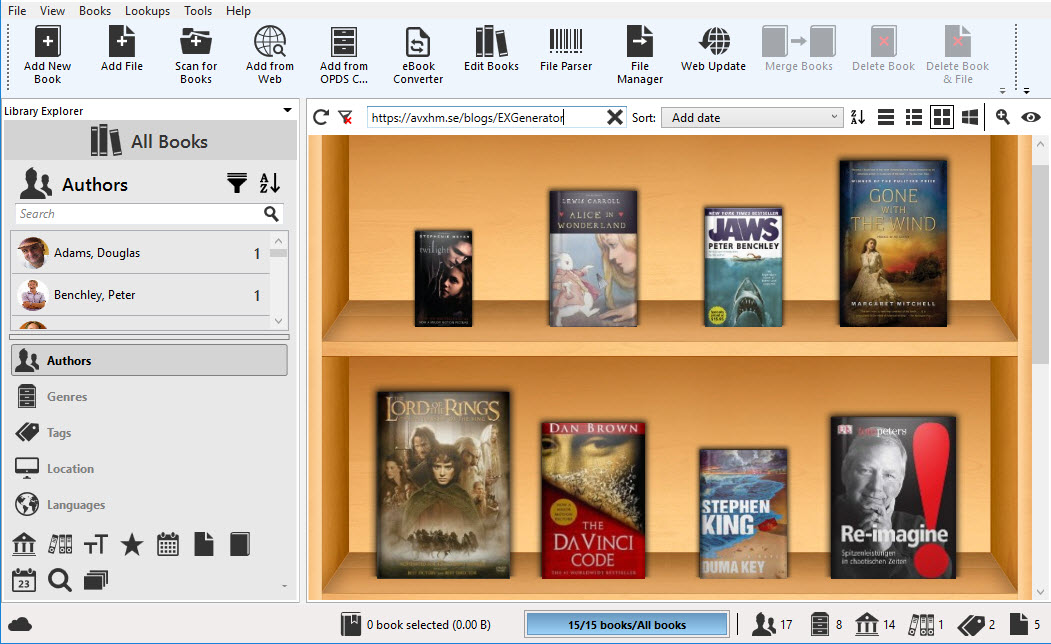This screenshot has width=1051, height=644.
Task: Clear filter using the funnel-with-X icon
Action: coord(346,118)
